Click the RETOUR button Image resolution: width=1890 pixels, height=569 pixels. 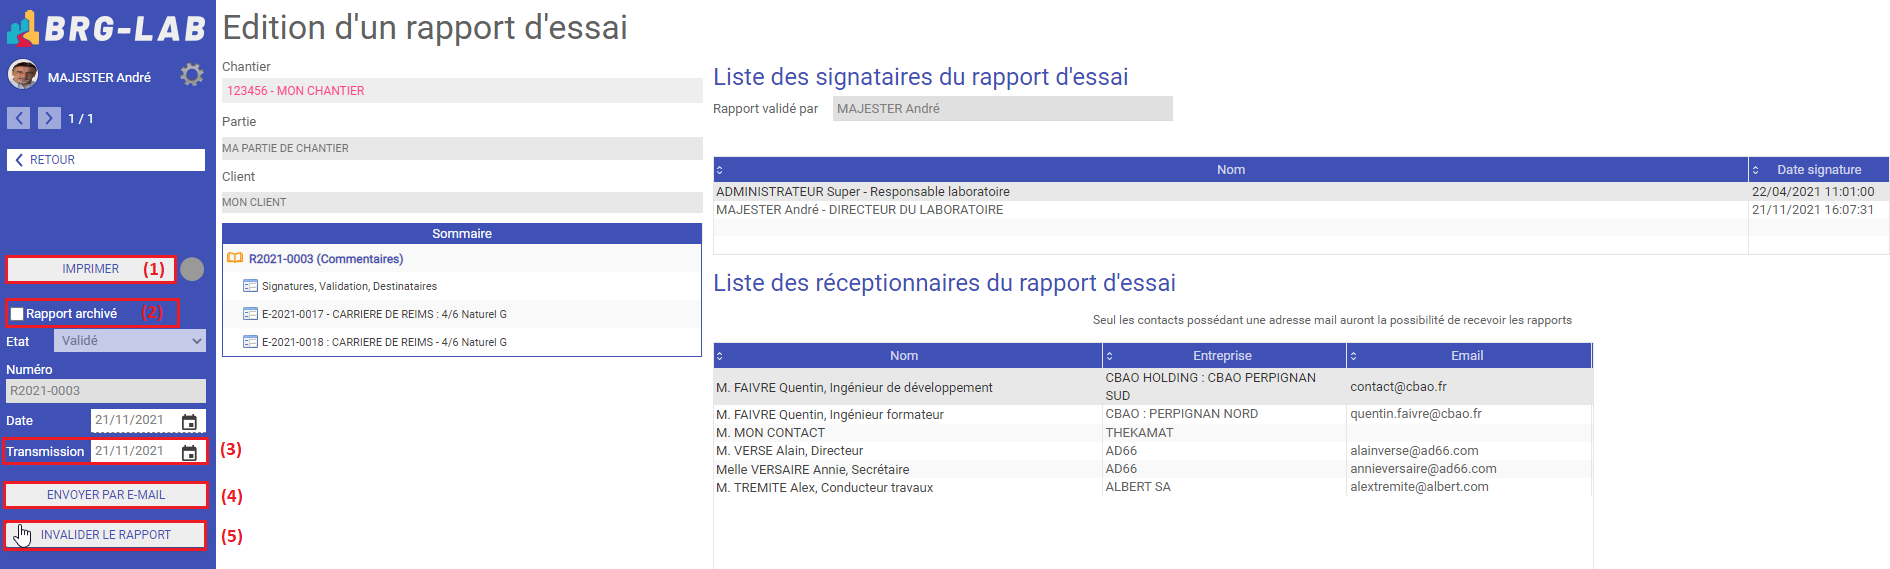(106, 160)
